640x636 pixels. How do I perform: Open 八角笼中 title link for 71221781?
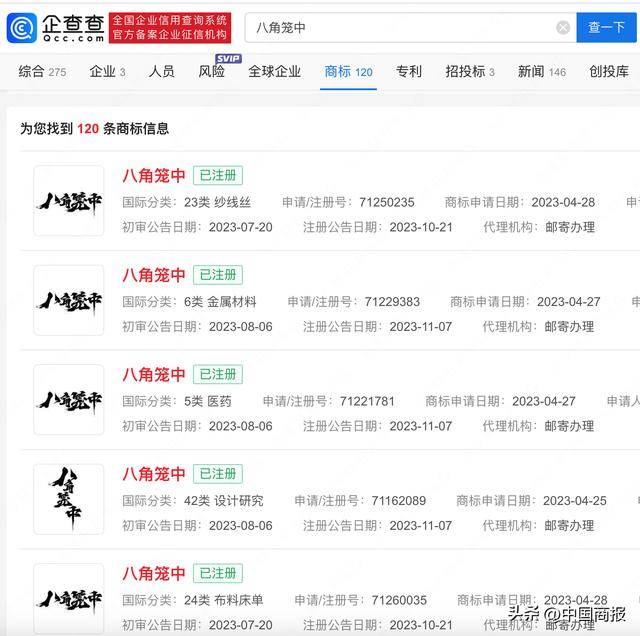pyautogui.click(x=154, y=375)
